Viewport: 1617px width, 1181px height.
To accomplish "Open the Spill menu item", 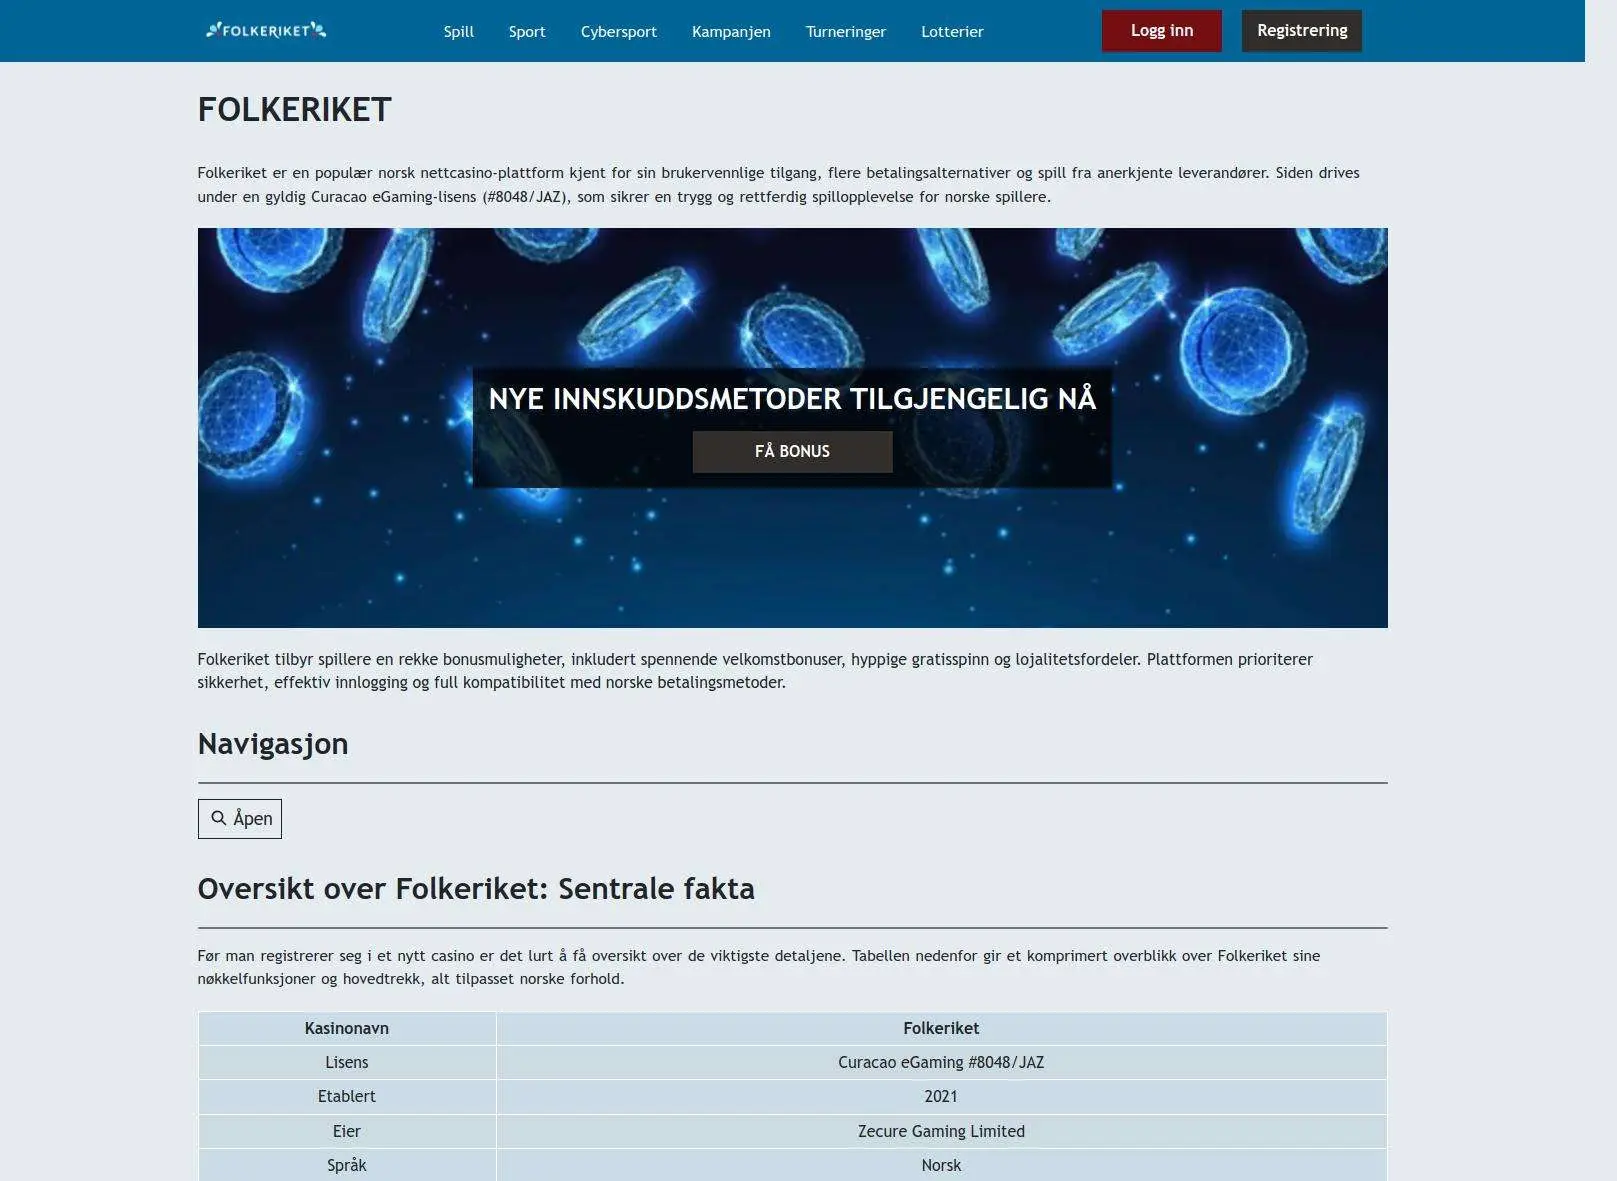I will point(459,32).
